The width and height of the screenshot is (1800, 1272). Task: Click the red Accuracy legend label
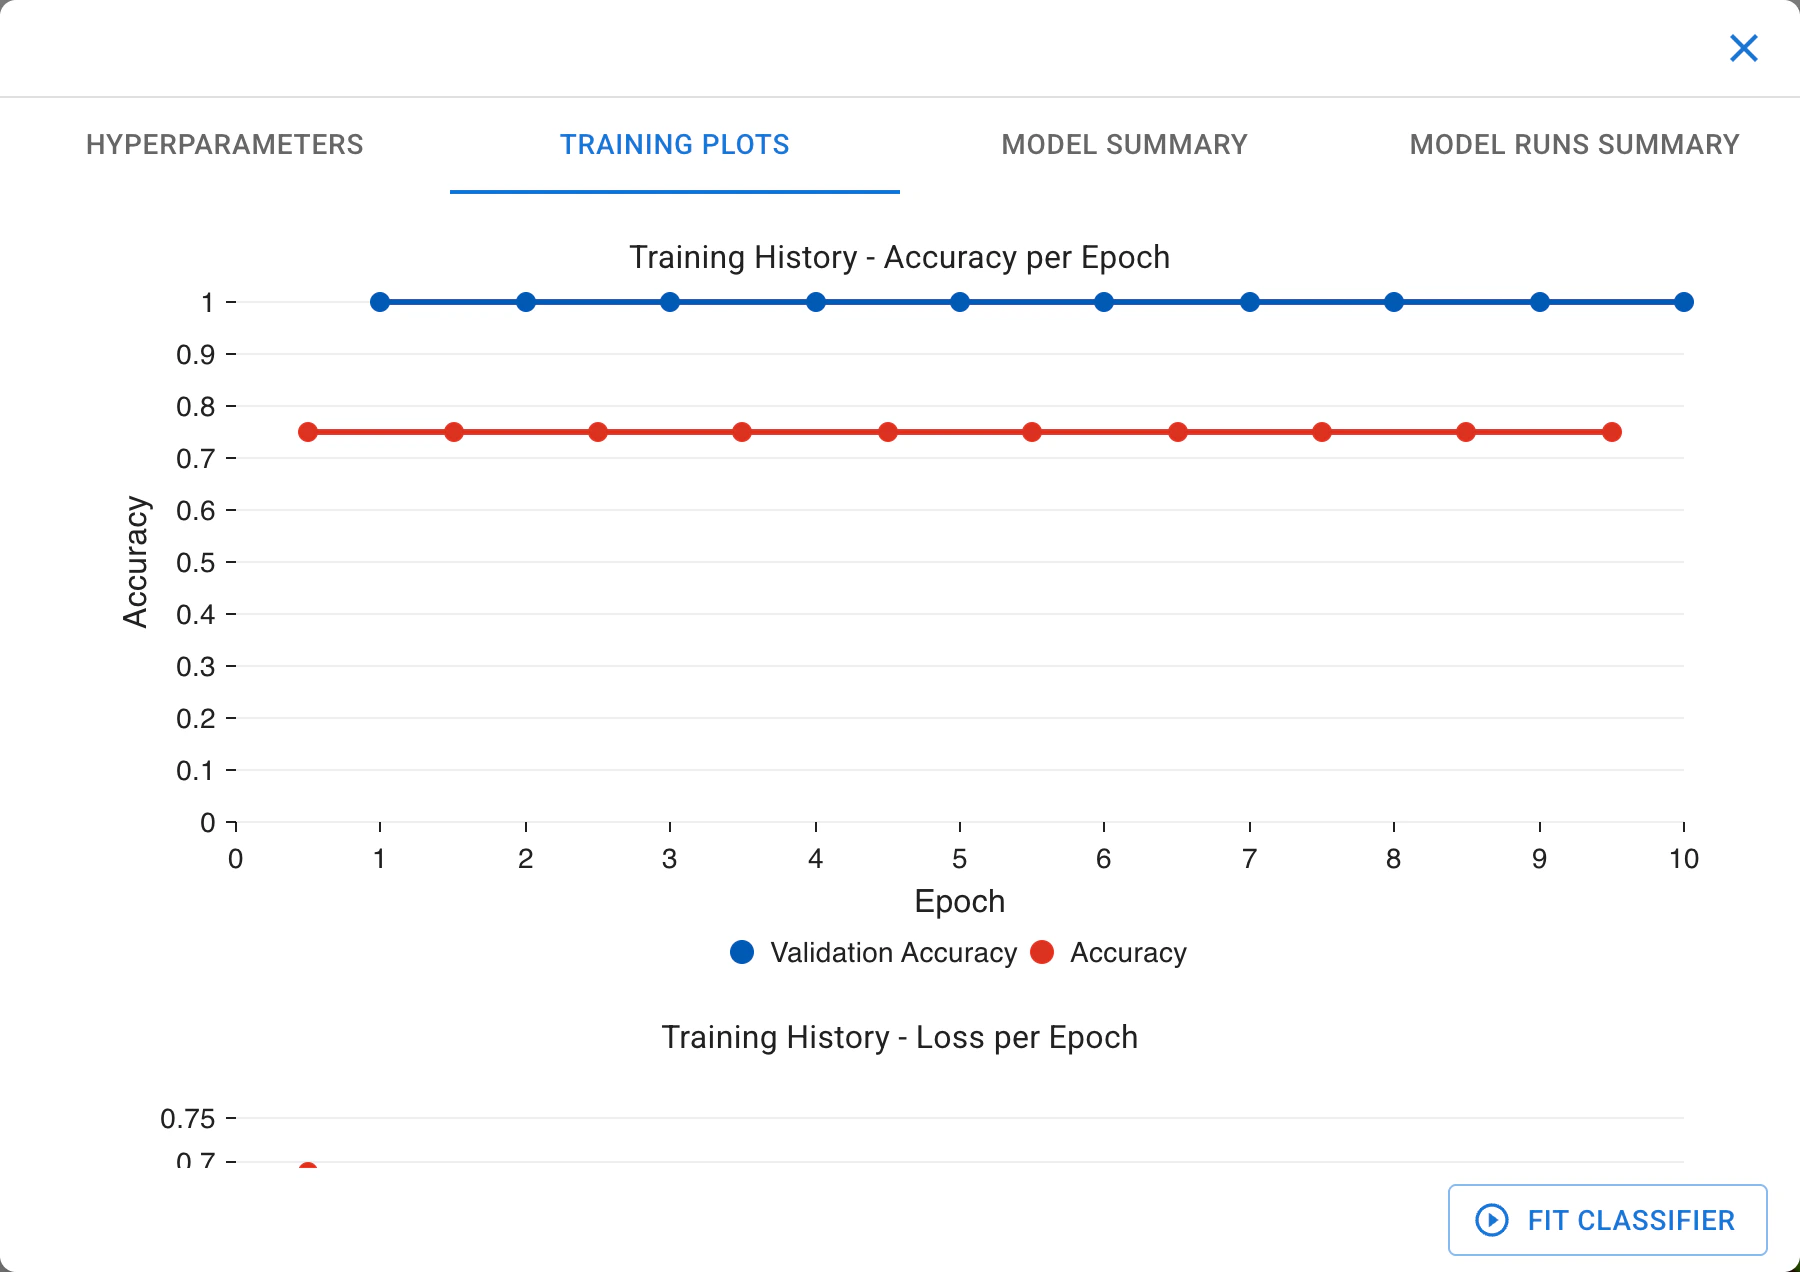(1128, 953)
